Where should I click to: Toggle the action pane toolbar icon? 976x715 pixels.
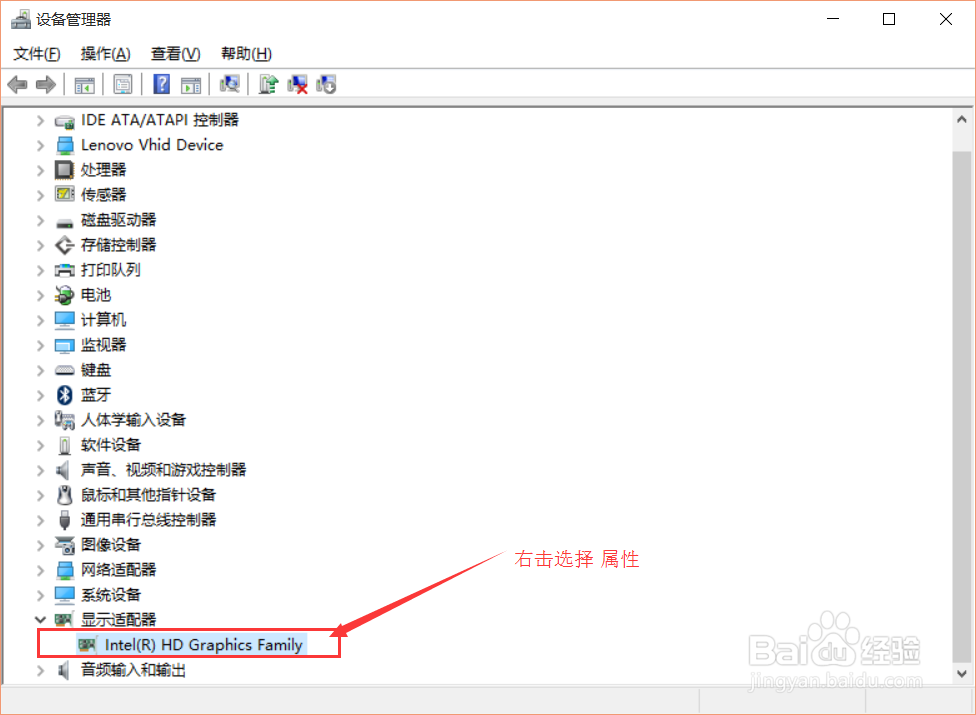click(x=191, y=85)
